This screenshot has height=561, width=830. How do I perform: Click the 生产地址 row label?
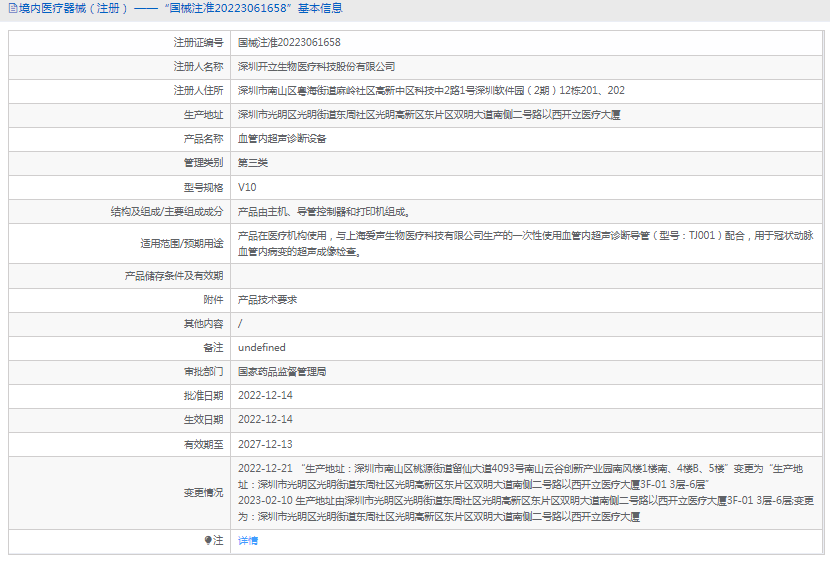(x=203, y=115)
